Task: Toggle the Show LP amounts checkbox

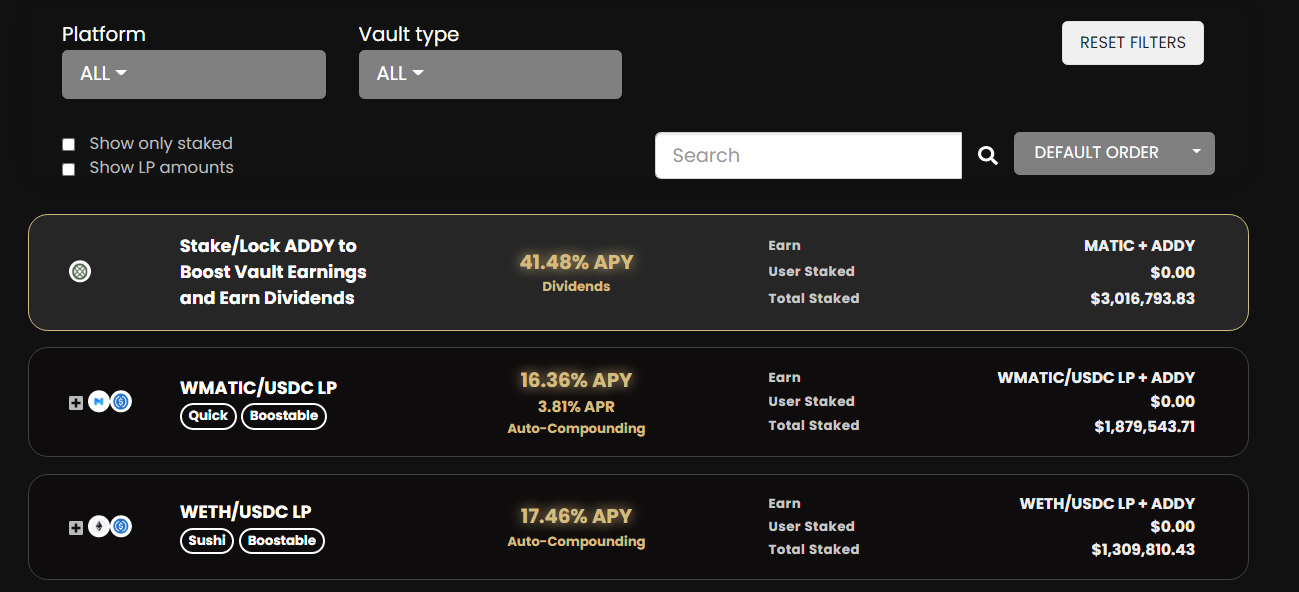Action: pos(69,169)
